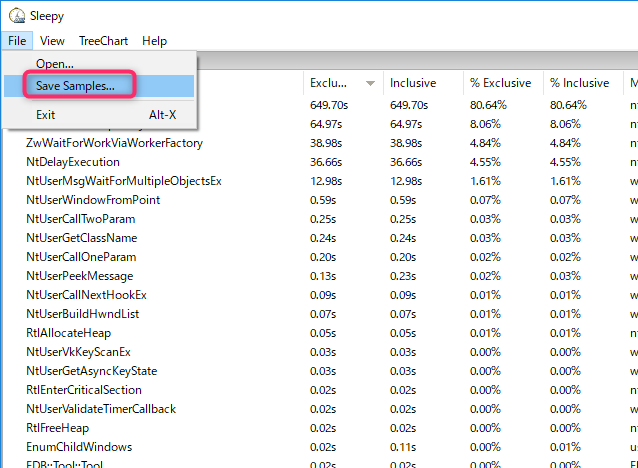This screenshot has width=638, height=468.
Task: Click the % Exclusive column header
Action: coord(503,83)
